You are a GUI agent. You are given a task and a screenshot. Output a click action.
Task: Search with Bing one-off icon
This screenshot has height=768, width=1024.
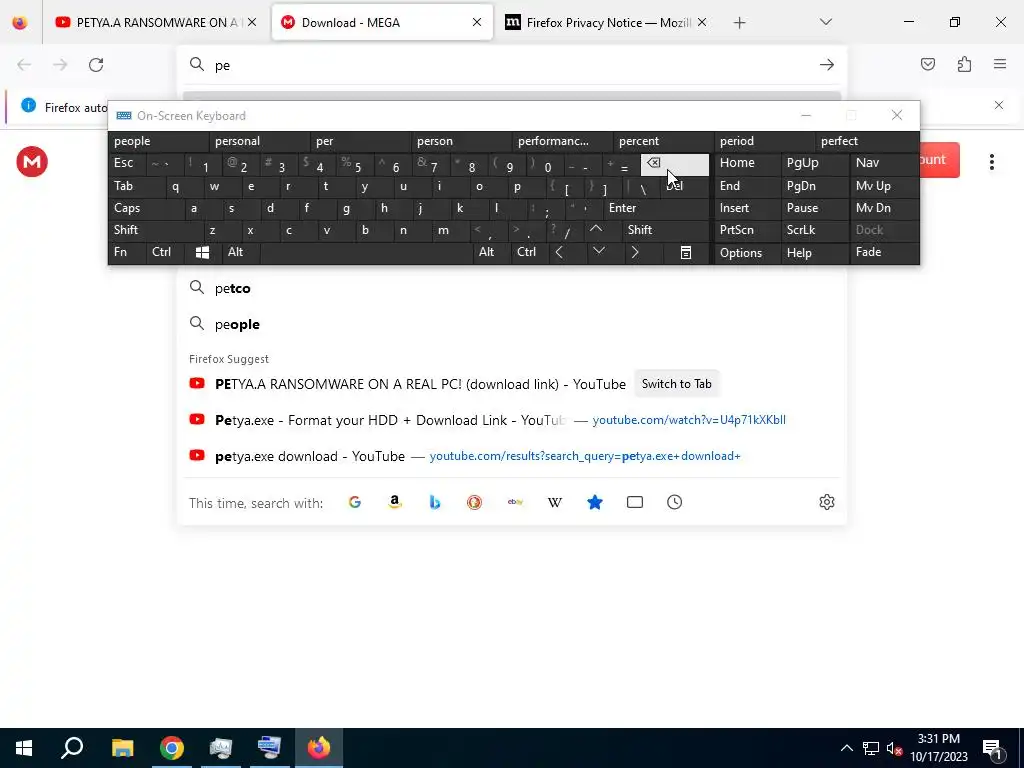[x=434, y=502]
